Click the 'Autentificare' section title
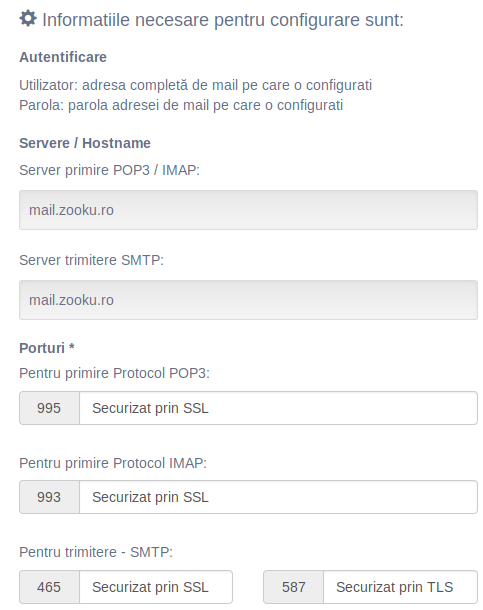 pos(63,57)
